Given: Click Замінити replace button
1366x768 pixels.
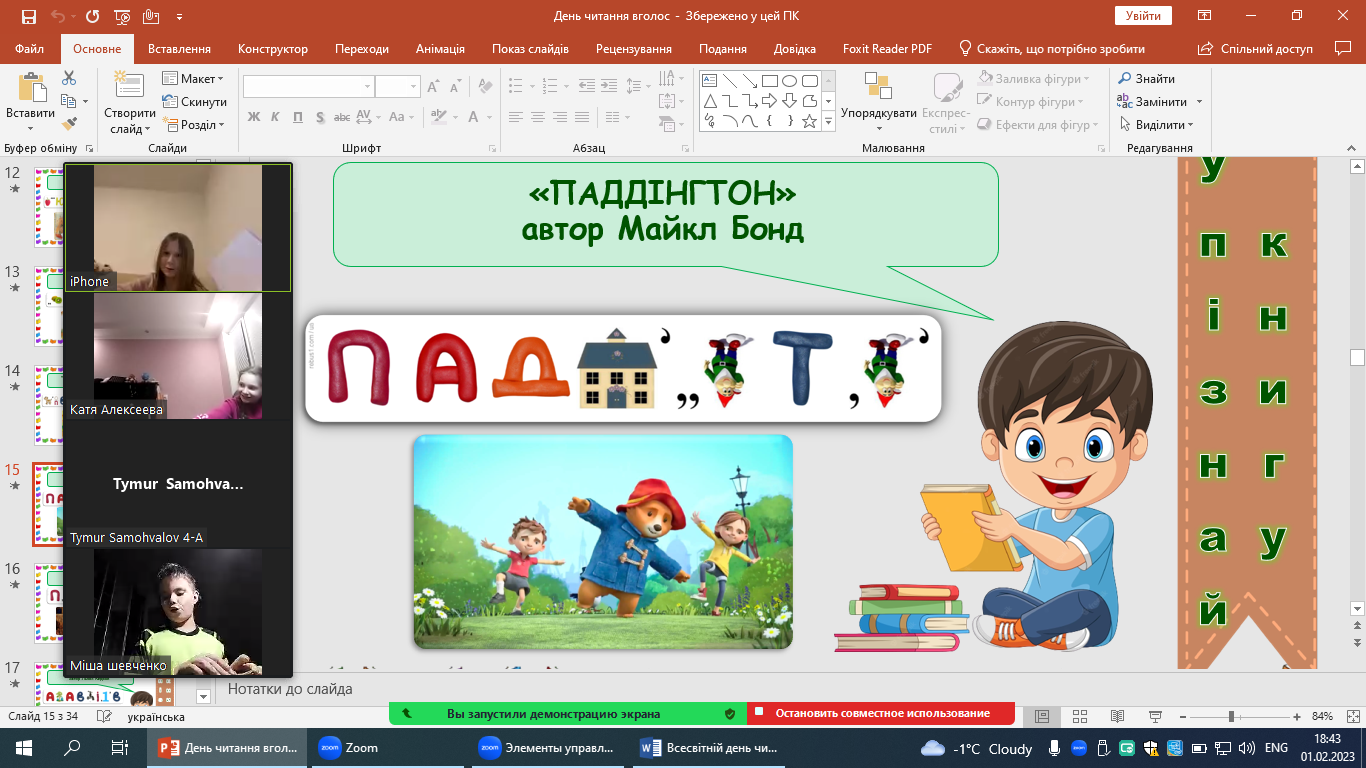Looking at the screenshot, I should pyautogui.click(x=1152, y=102).
